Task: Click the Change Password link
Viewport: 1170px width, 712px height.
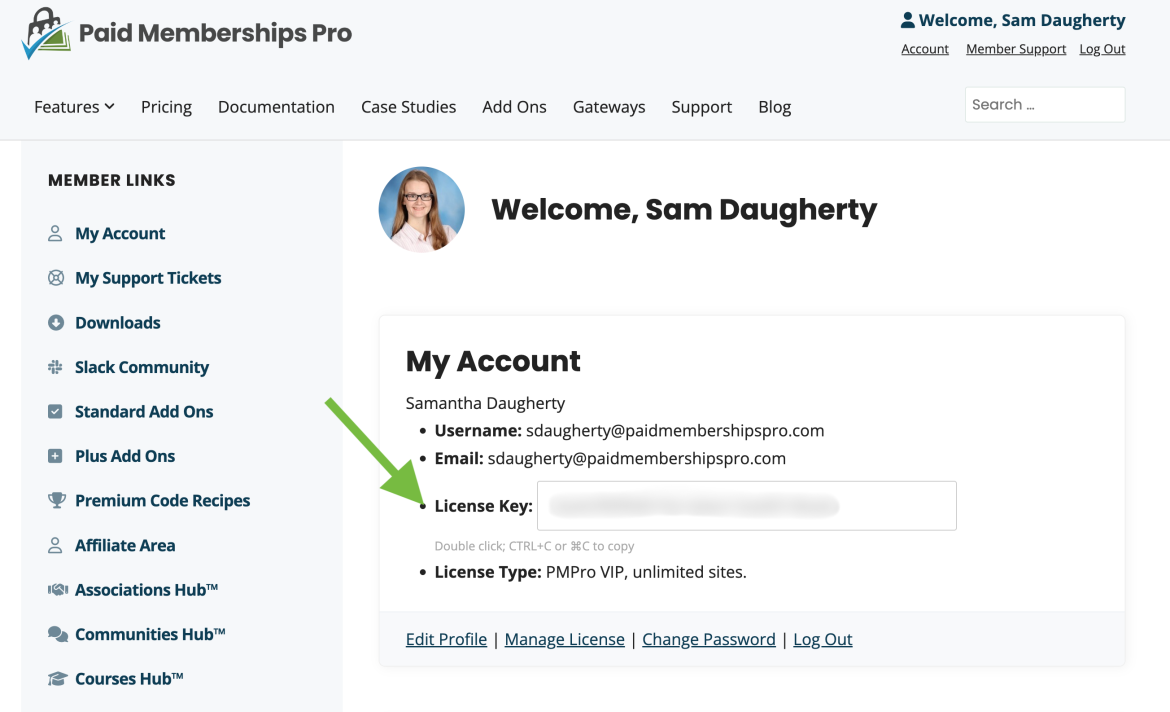Action: click(x=708, y=638)
